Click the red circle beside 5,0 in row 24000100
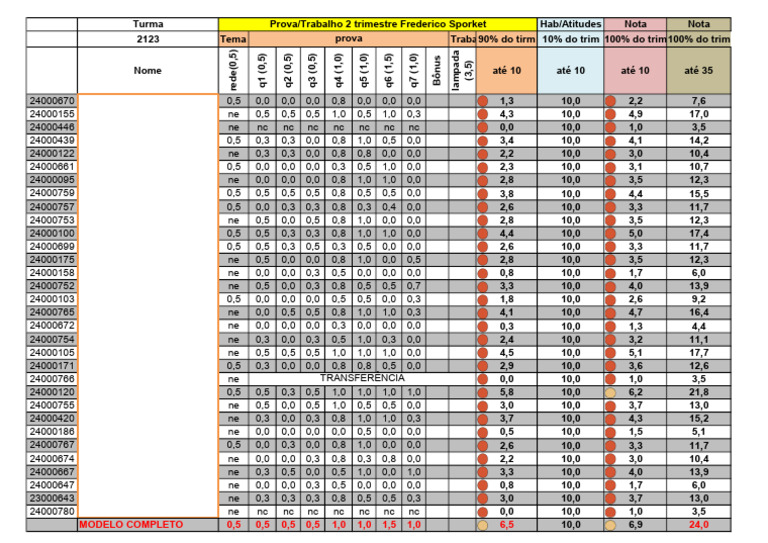 pos(610,234)
